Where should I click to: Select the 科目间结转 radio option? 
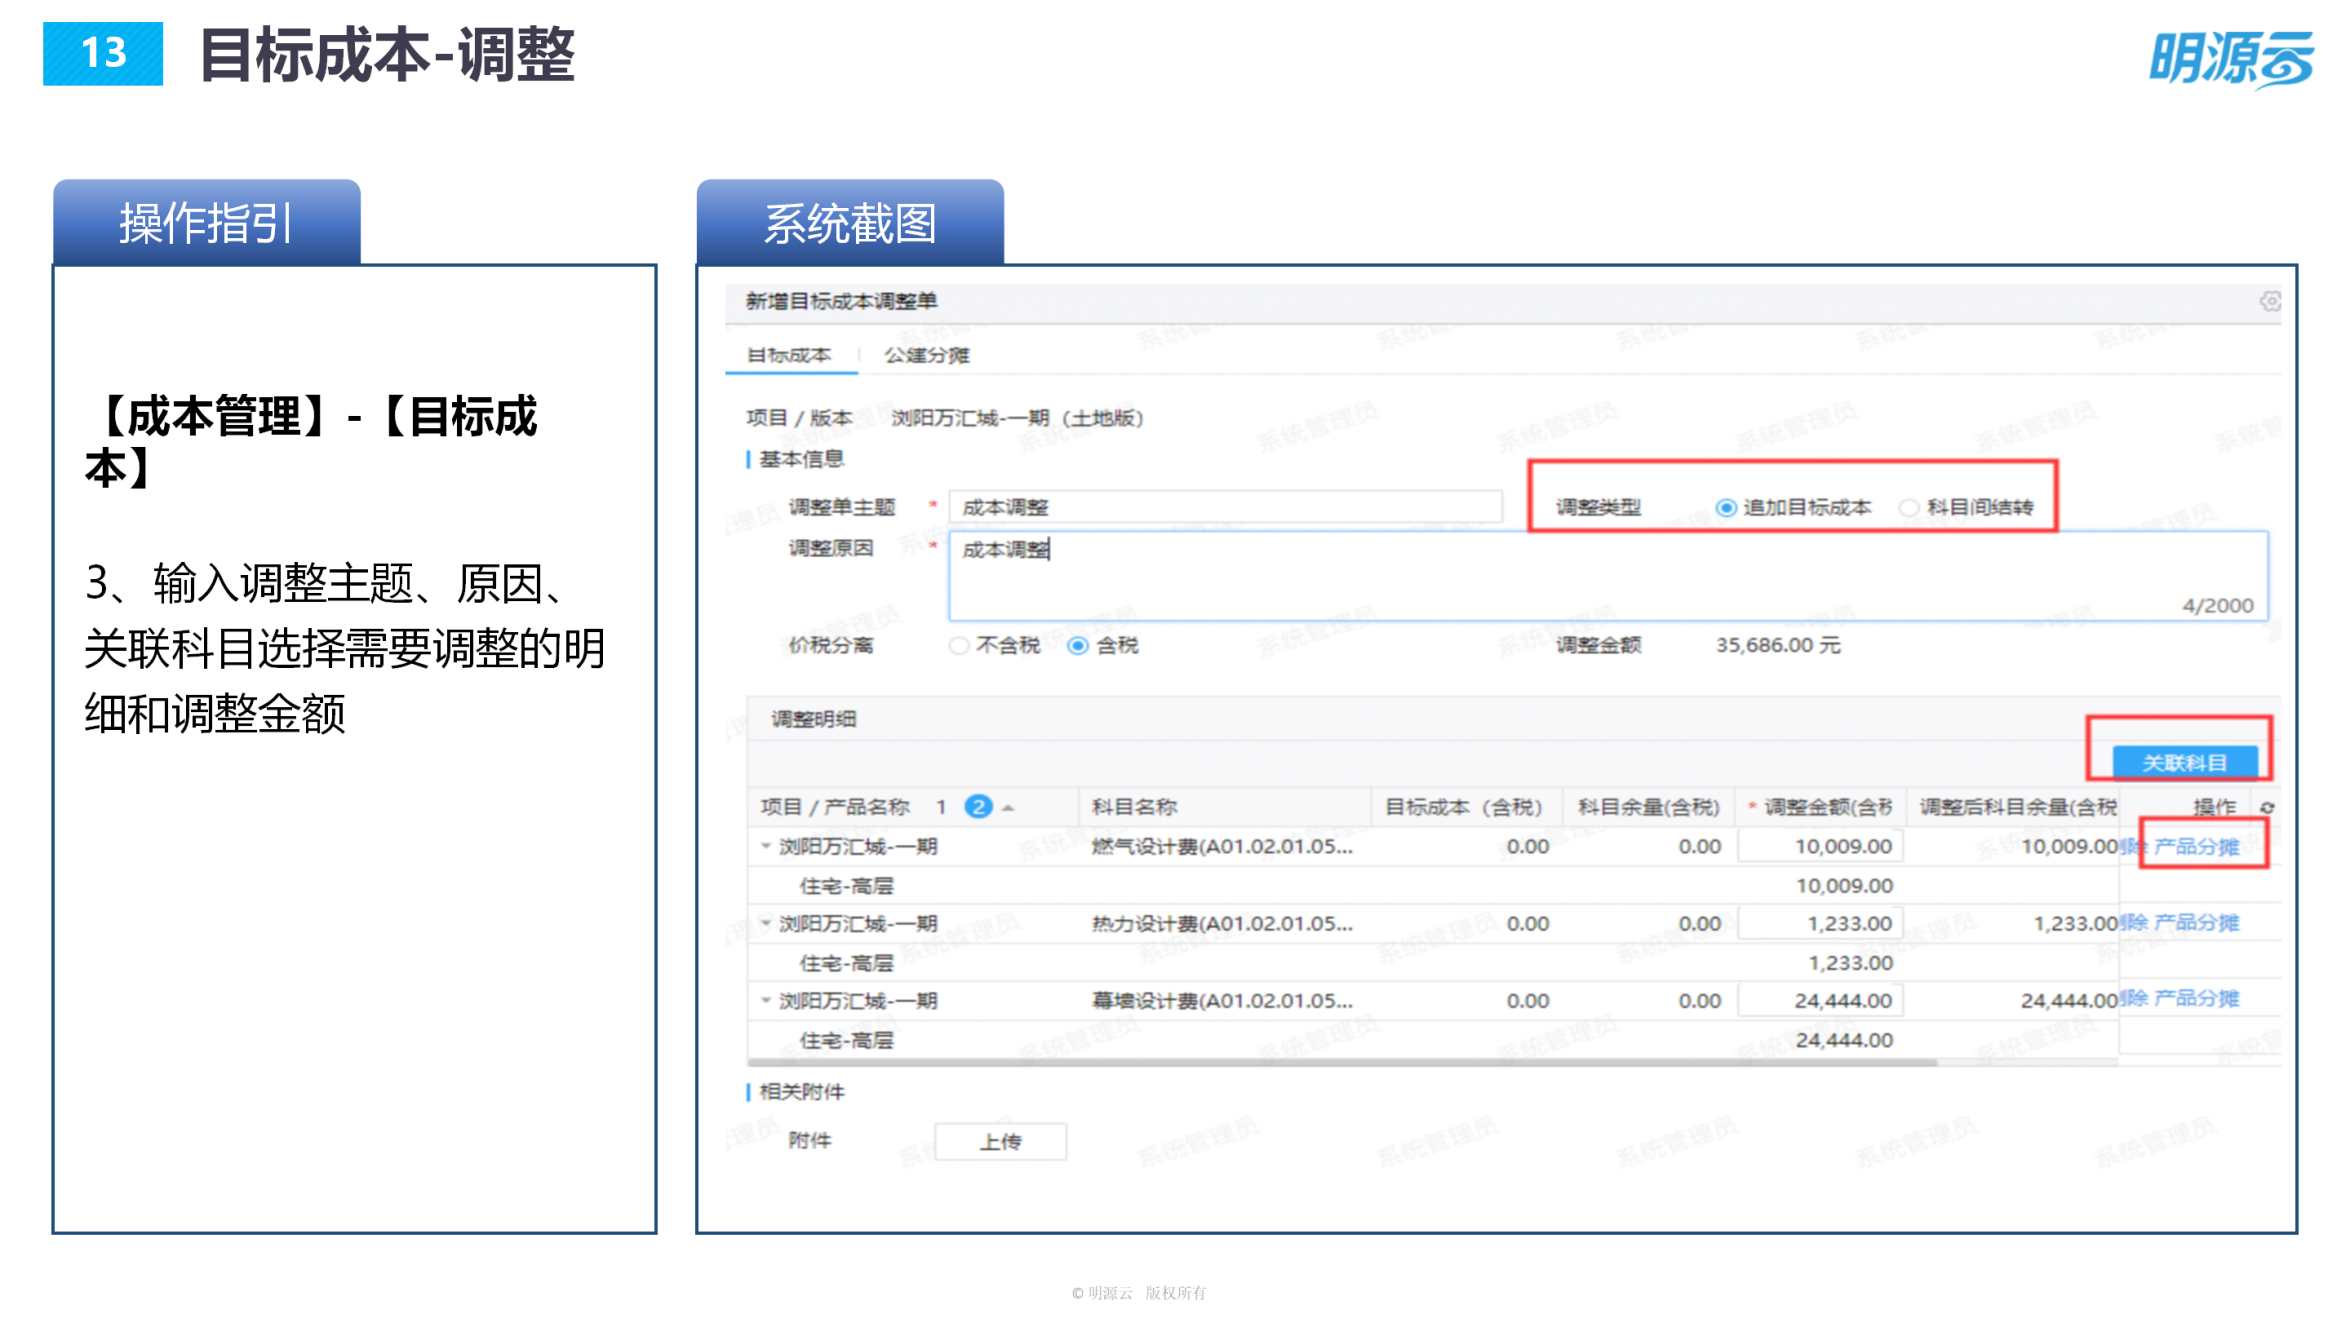(1910, 507)
